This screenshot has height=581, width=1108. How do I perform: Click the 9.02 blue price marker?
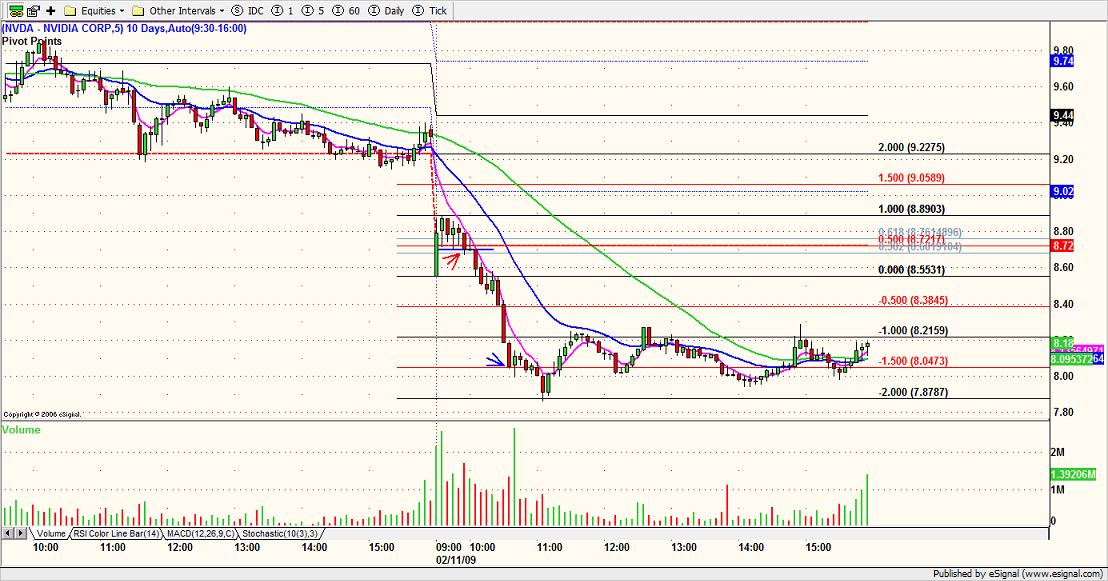[1063, 192]
